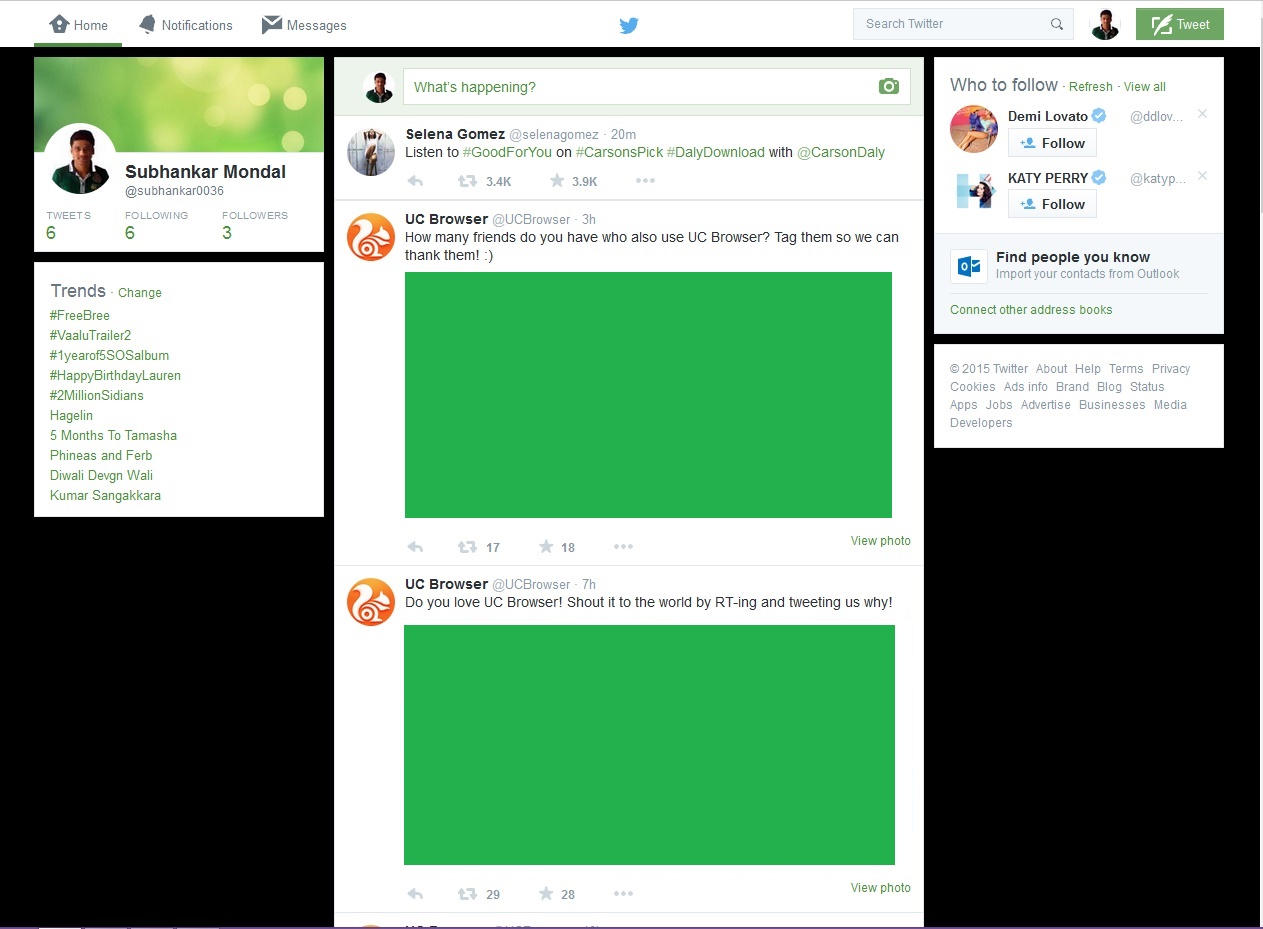Click Change next to Trends

140,293
